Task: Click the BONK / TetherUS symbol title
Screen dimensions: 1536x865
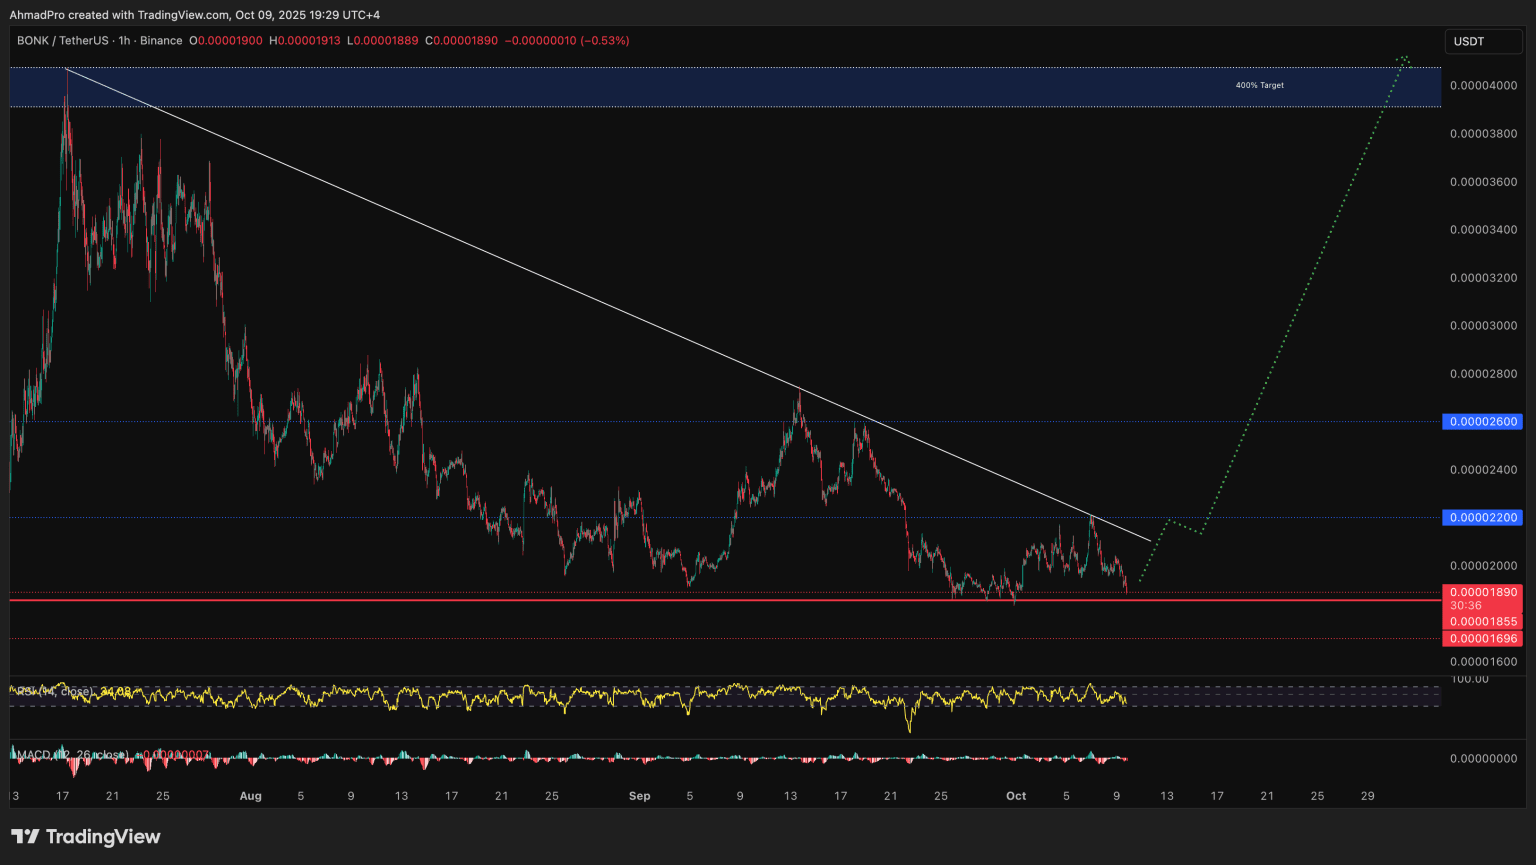Action: pyautogui.click(x=65, y=41)
